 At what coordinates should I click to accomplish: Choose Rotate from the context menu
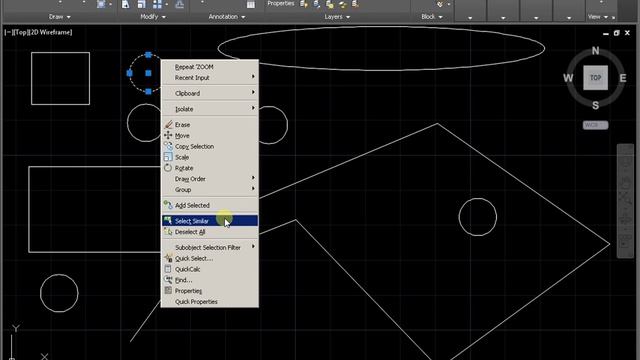(210, 168)
